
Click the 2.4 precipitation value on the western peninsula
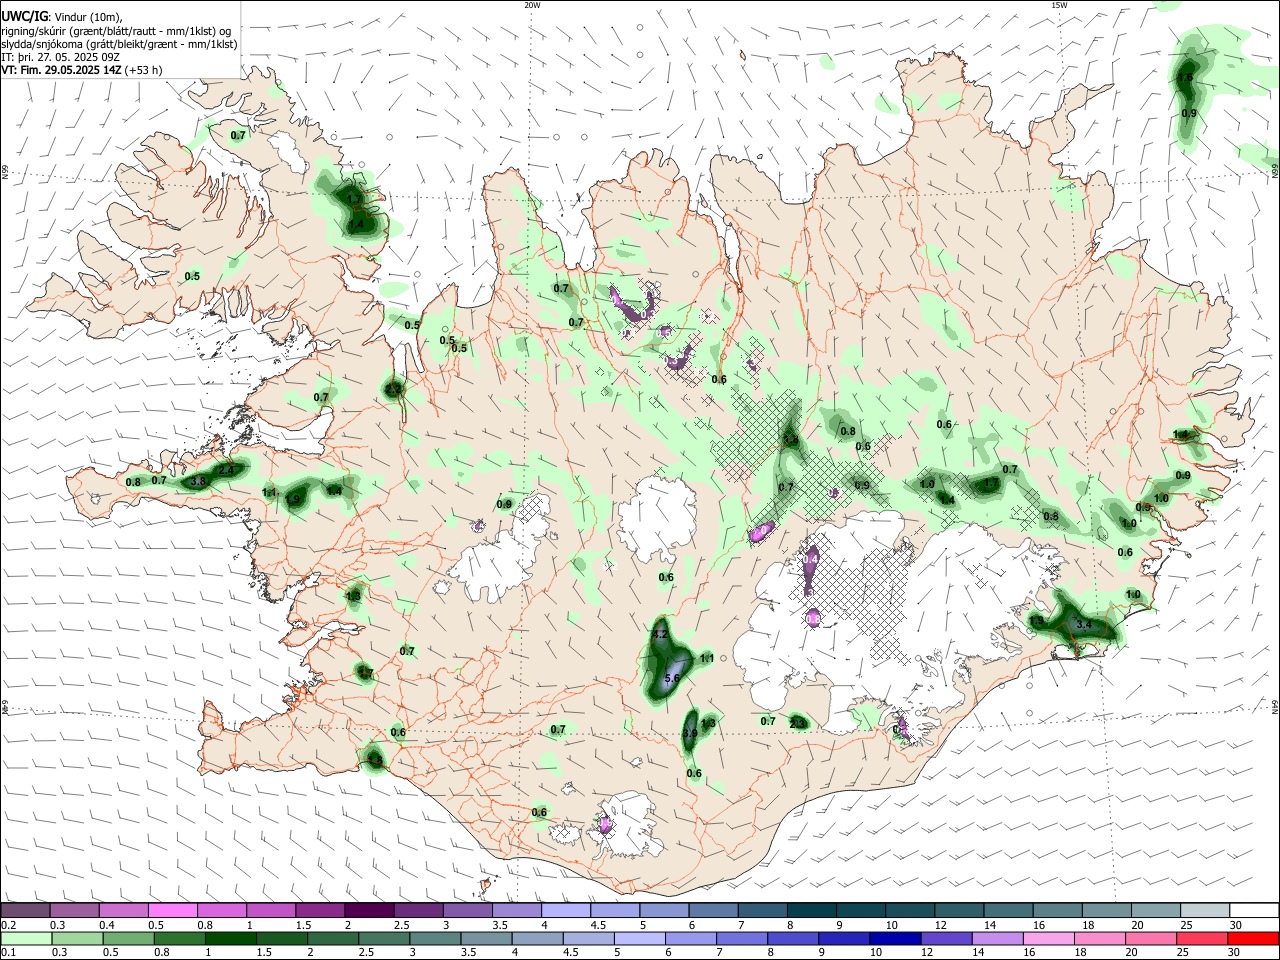point(227,470)
